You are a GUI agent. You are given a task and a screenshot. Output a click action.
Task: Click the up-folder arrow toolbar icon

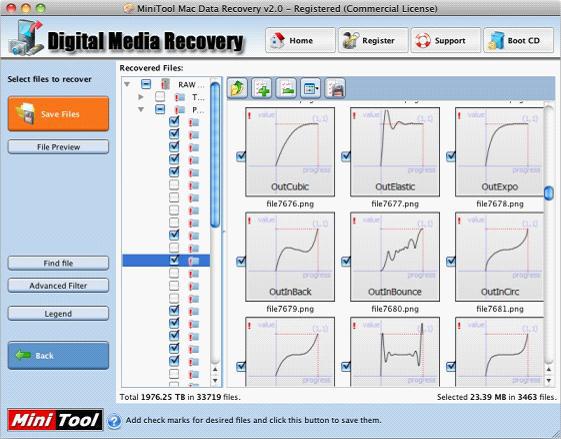point(237,88)
